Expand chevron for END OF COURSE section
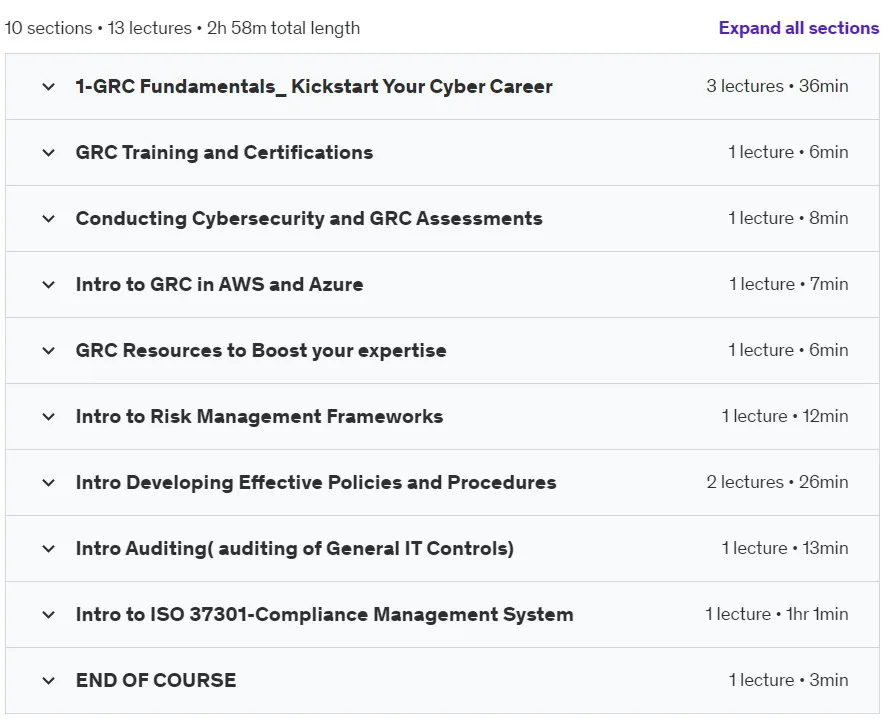 coord(48,681)
